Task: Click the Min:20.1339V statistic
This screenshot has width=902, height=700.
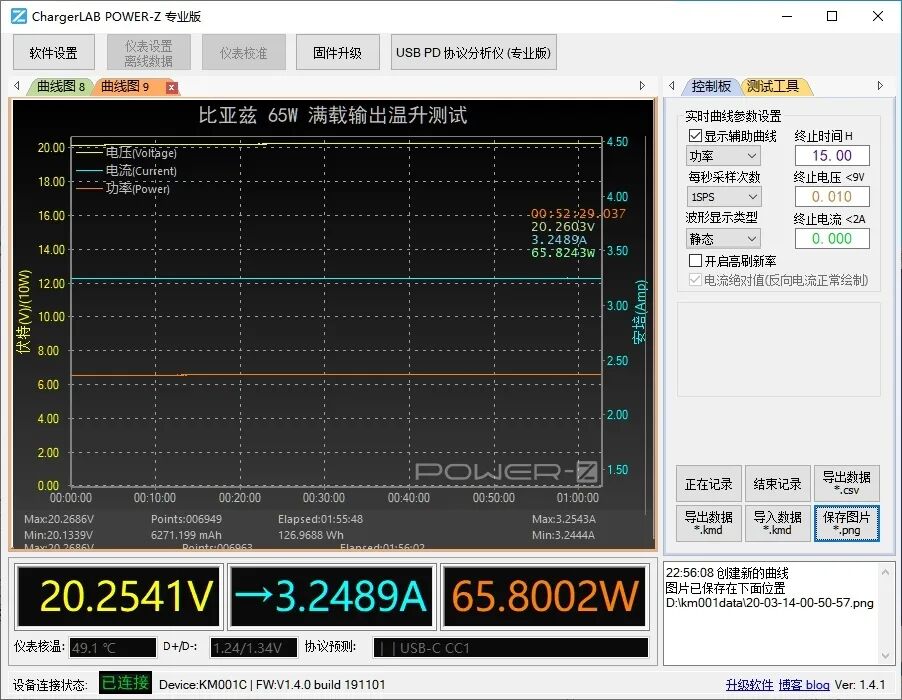Action: click(59, 535)
